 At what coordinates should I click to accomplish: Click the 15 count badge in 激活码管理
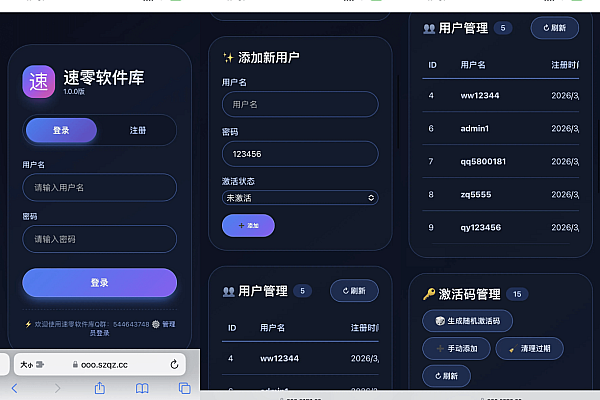tap(517, 294)
